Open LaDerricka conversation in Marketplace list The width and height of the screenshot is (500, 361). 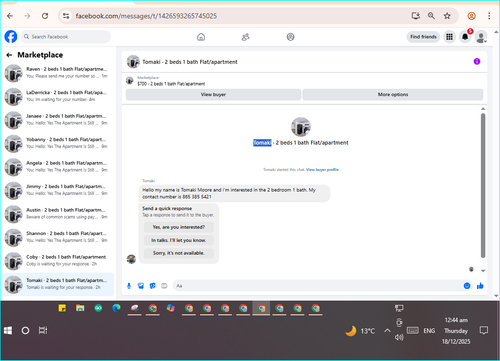pyautogui.click(x=58, y=96)
